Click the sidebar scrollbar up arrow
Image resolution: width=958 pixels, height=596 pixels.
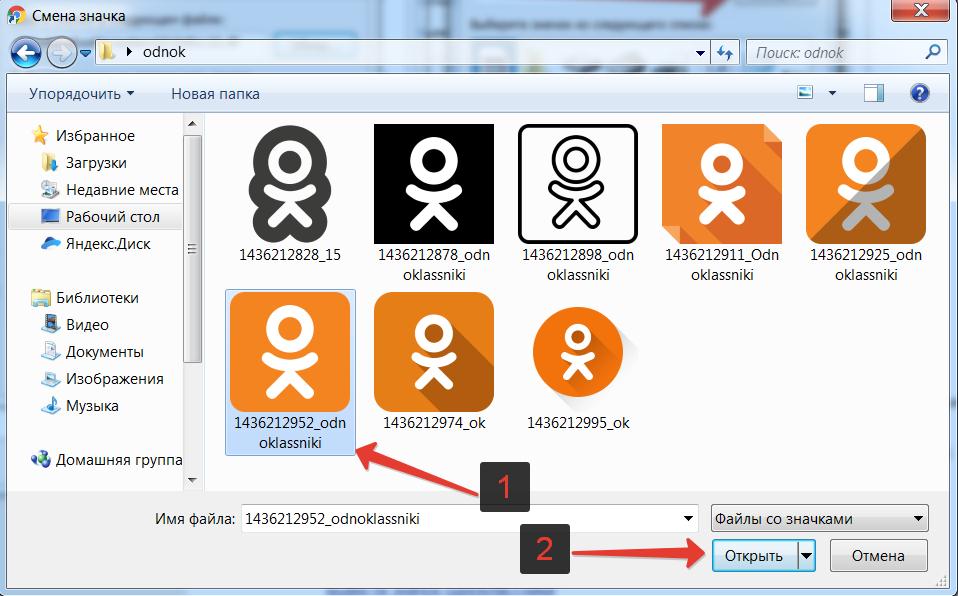192,124
